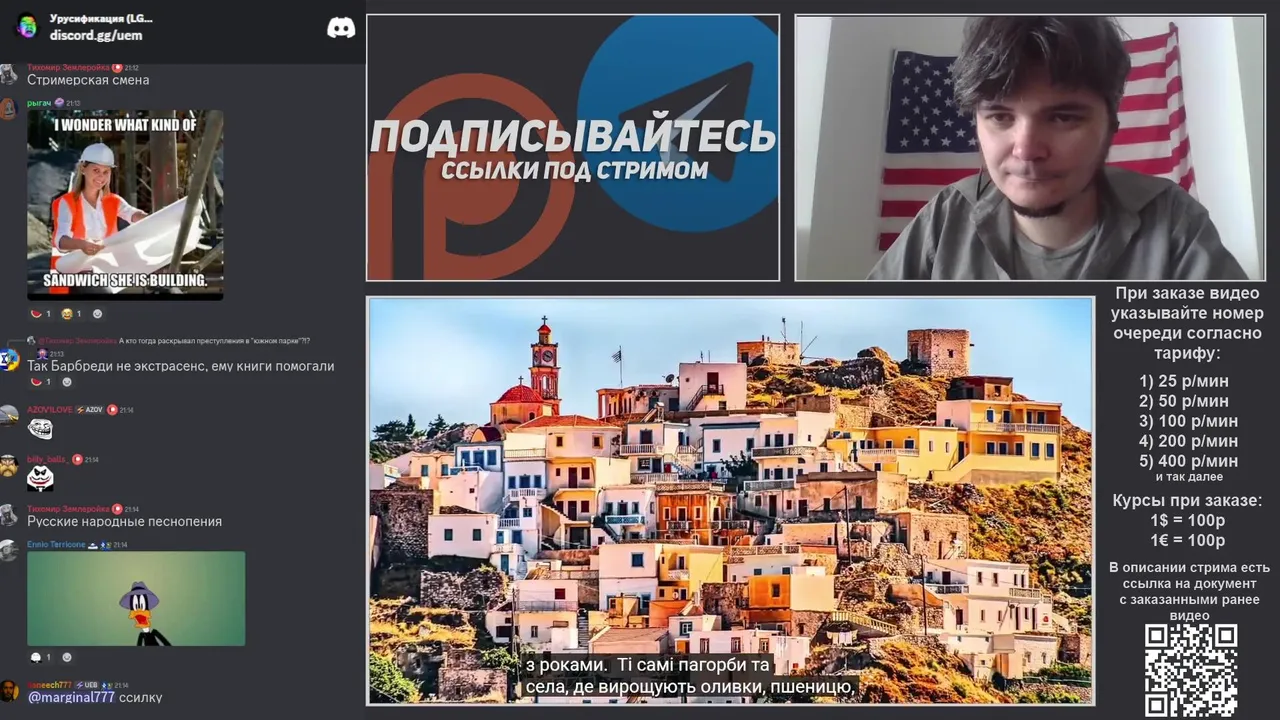Viewport: 1280px width, 720px height.
Task: Click the joker face emoji from billy_balls_
Action: point(40,478)
